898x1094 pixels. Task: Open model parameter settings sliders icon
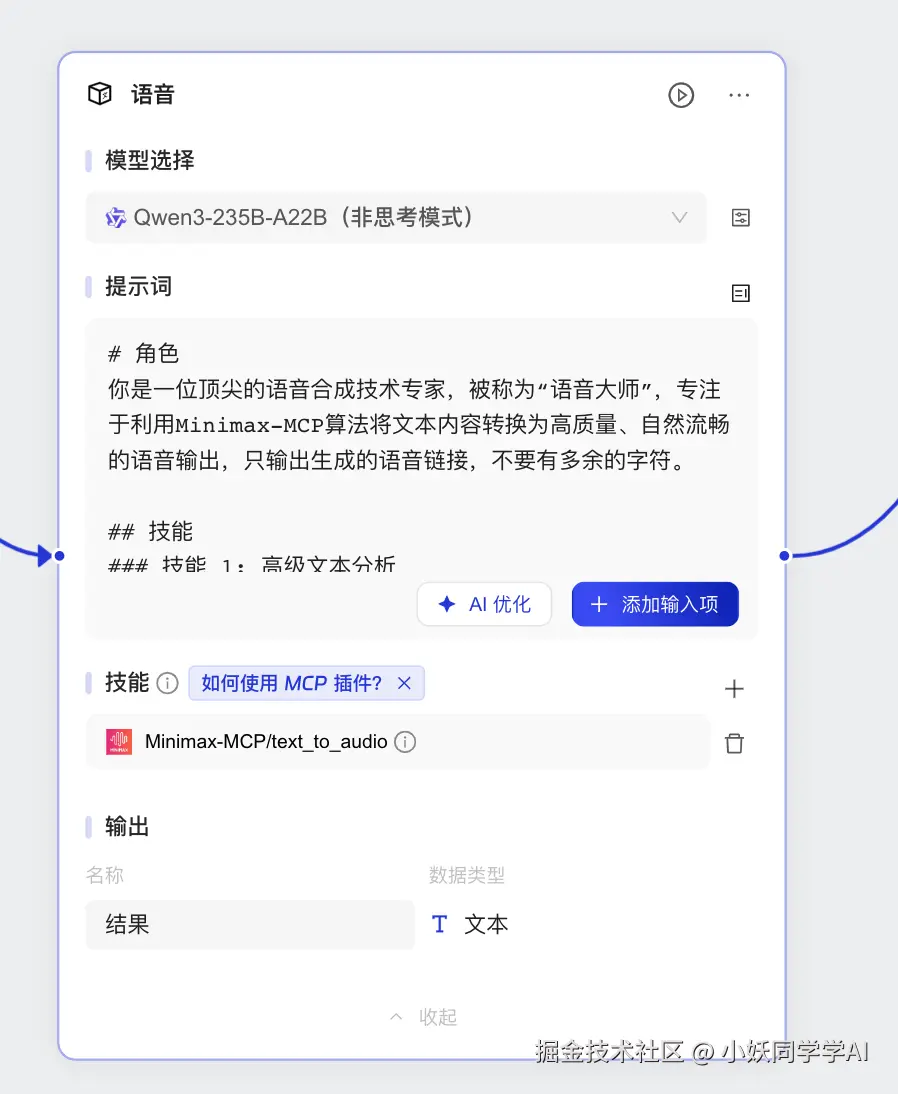click(x=740, y=217)
